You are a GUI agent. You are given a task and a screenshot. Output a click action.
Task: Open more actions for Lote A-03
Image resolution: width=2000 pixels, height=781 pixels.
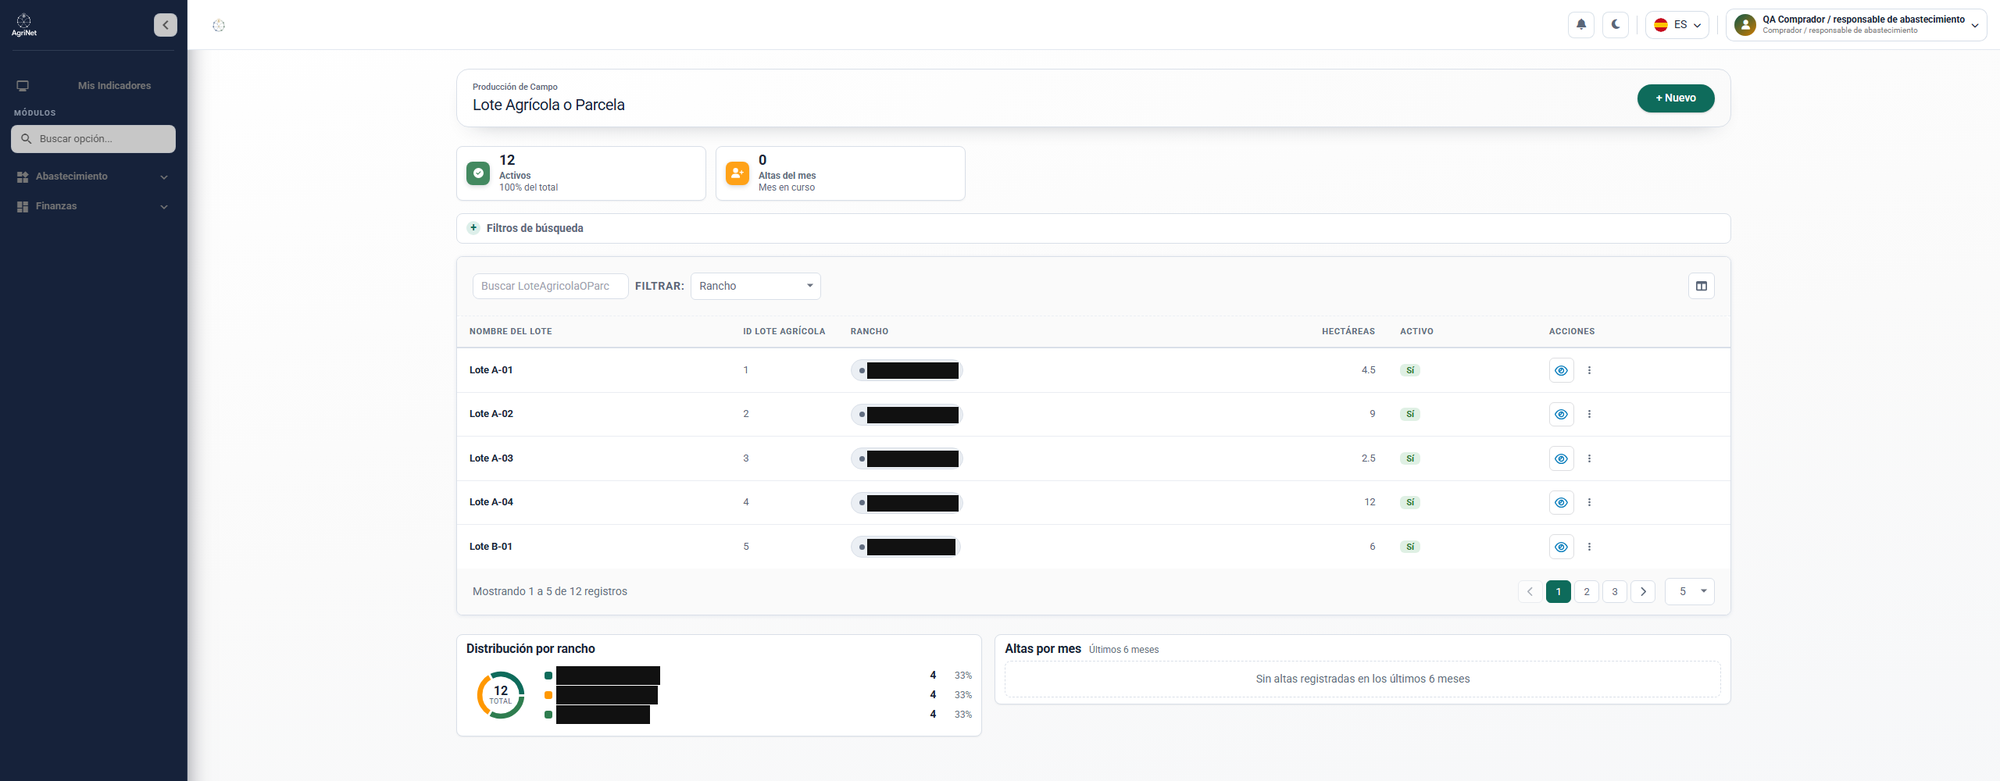pyautogui.click(x=1589, y=459)
